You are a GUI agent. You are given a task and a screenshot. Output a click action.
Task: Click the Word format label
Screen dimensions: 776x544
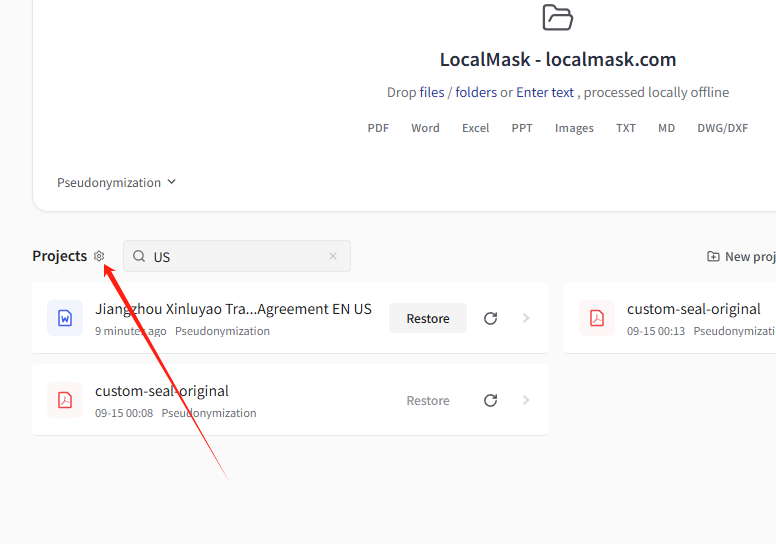click(x=425, y=128)
